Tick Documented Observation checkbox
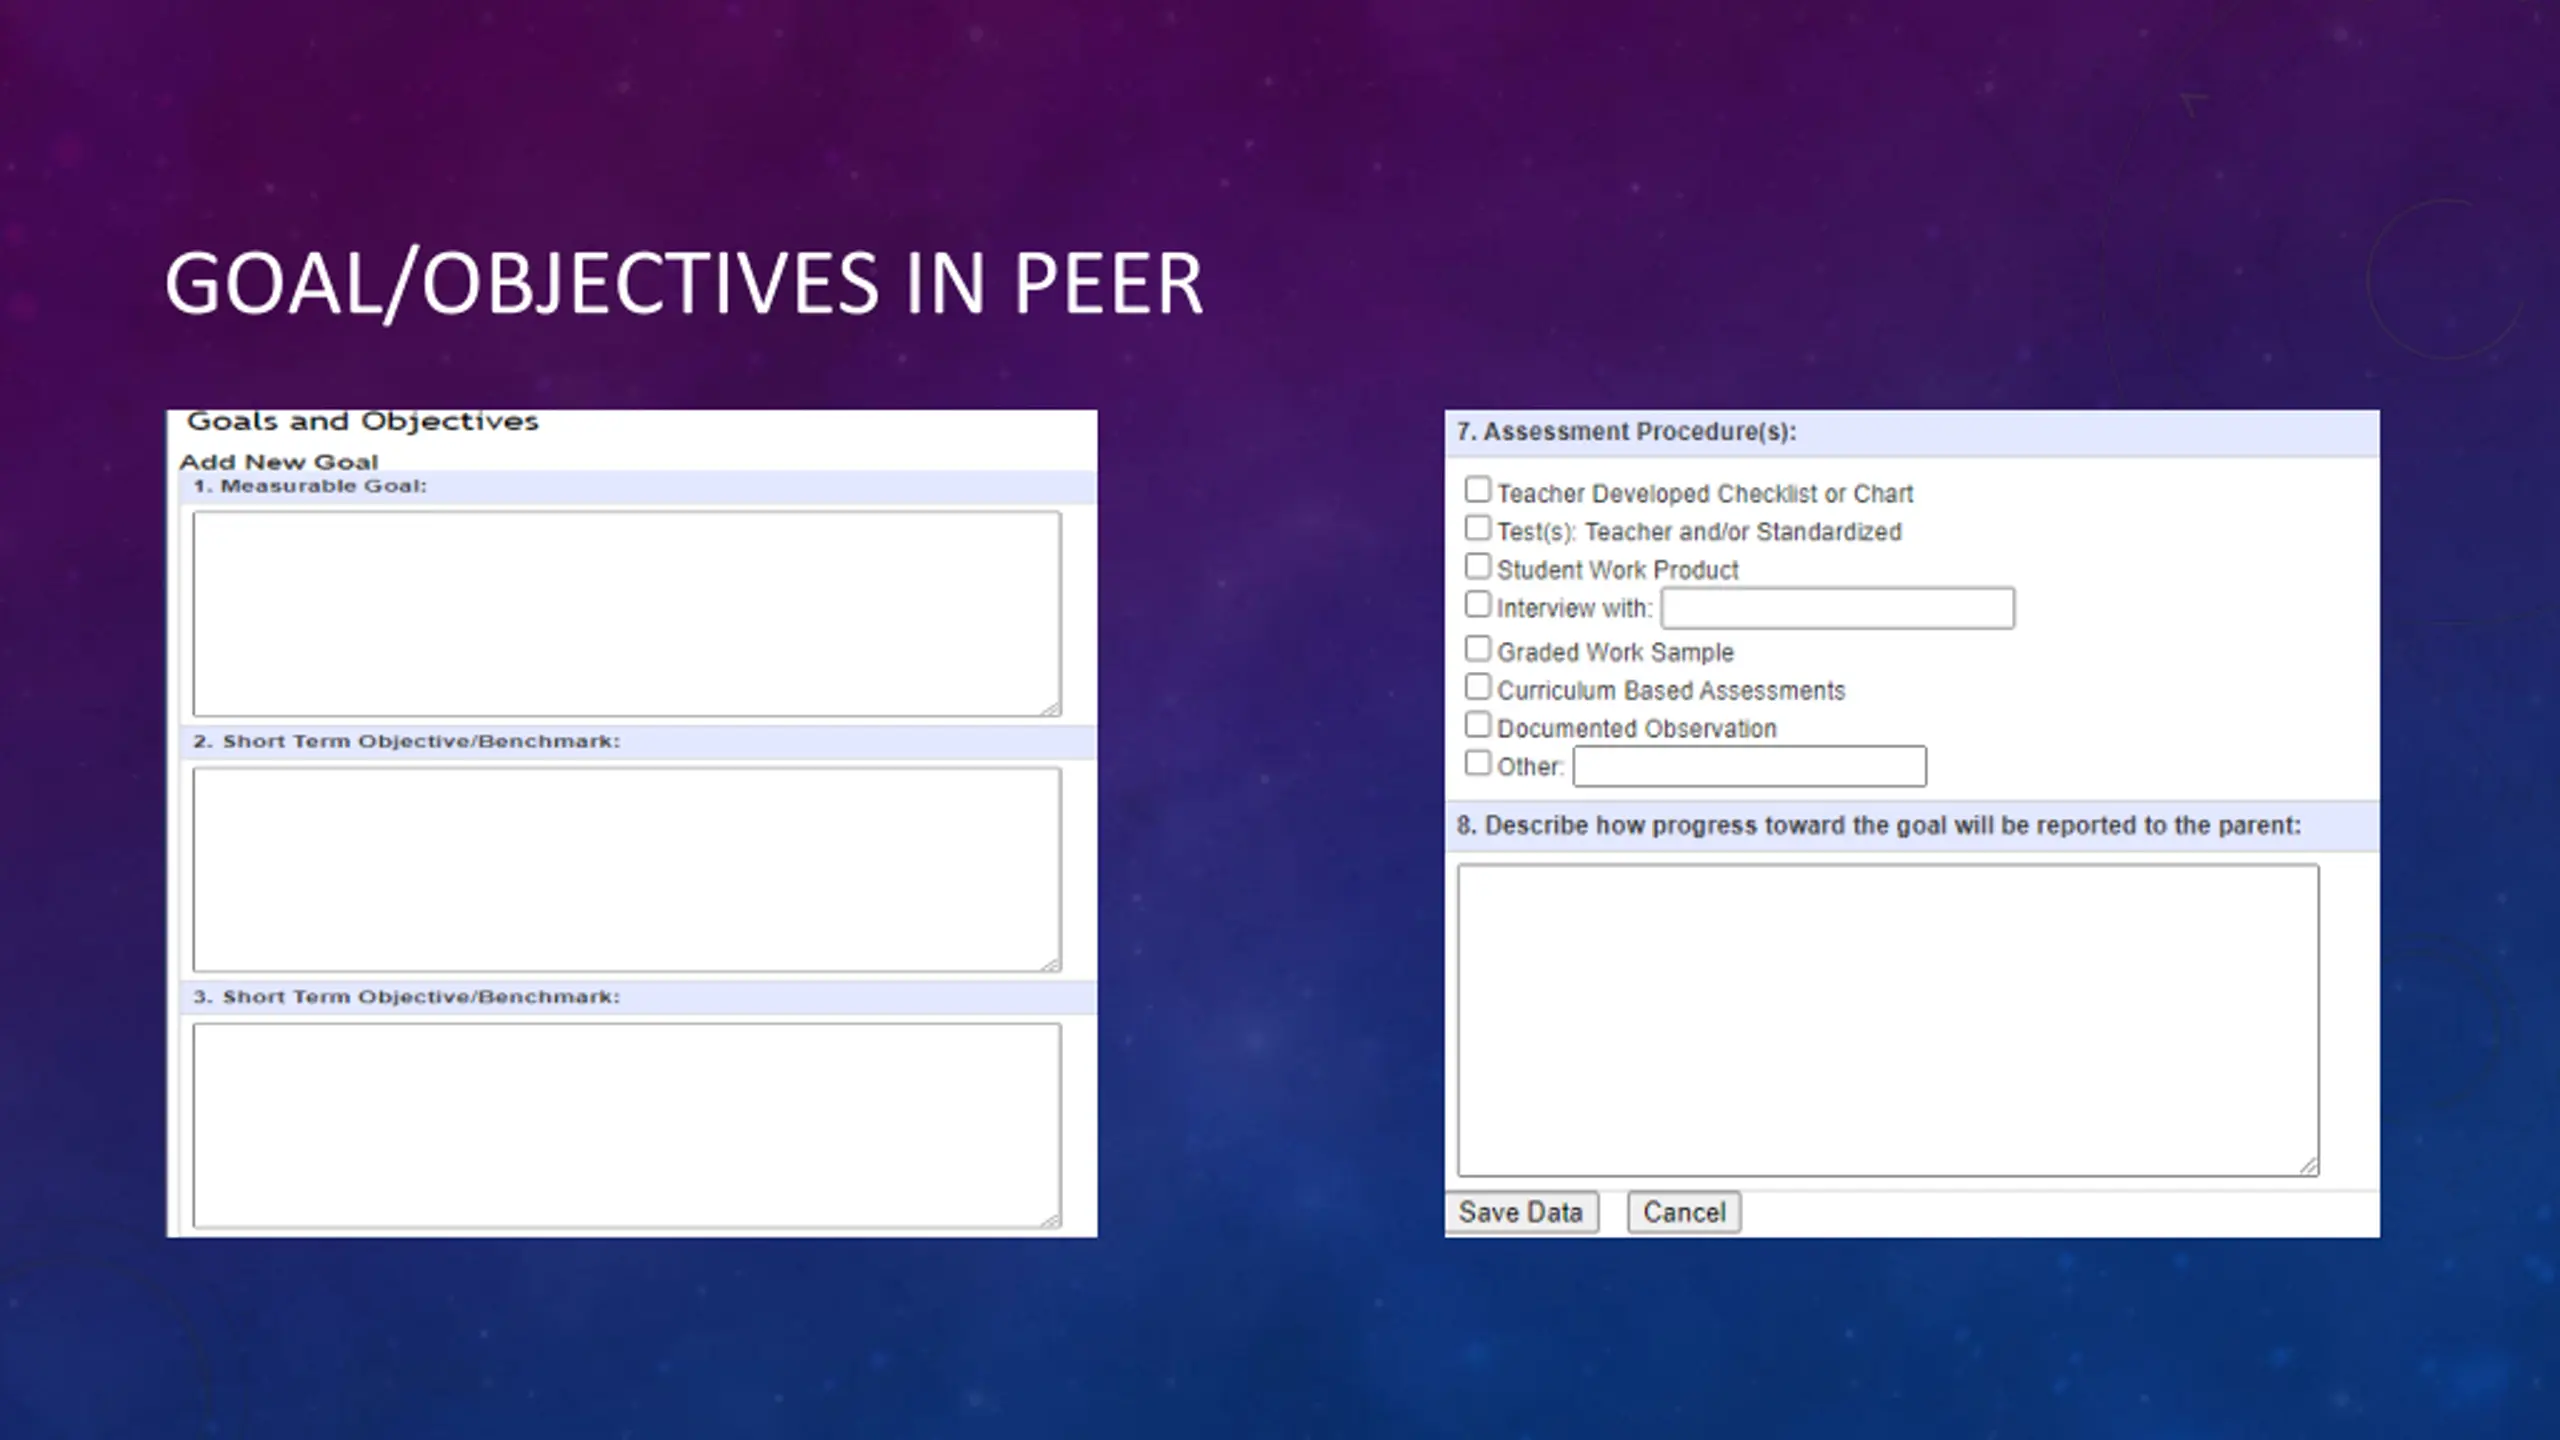Image resolution: width=2560 pixels, height=1440 pixels. point(1477,725)
